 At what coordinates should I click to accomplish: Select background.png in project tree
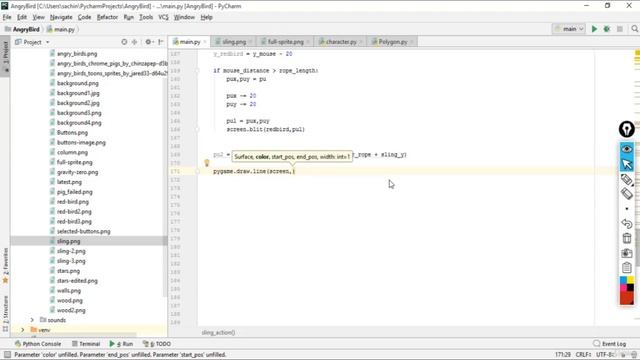coord(78,83)
